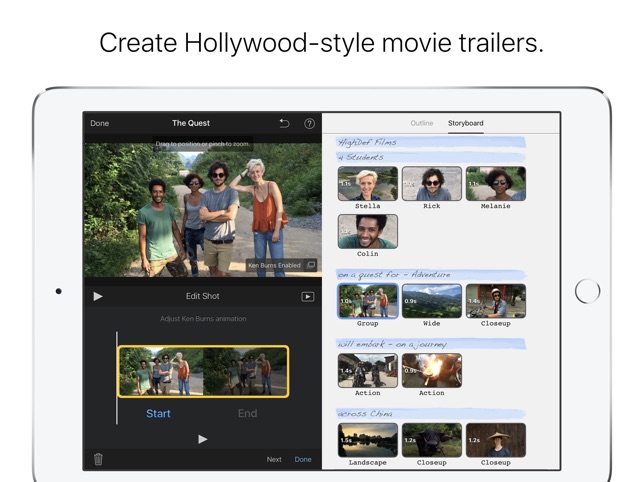Delete clip using trash icon
The width and height of the screenshot is (643, 482).
click(98, 459)
